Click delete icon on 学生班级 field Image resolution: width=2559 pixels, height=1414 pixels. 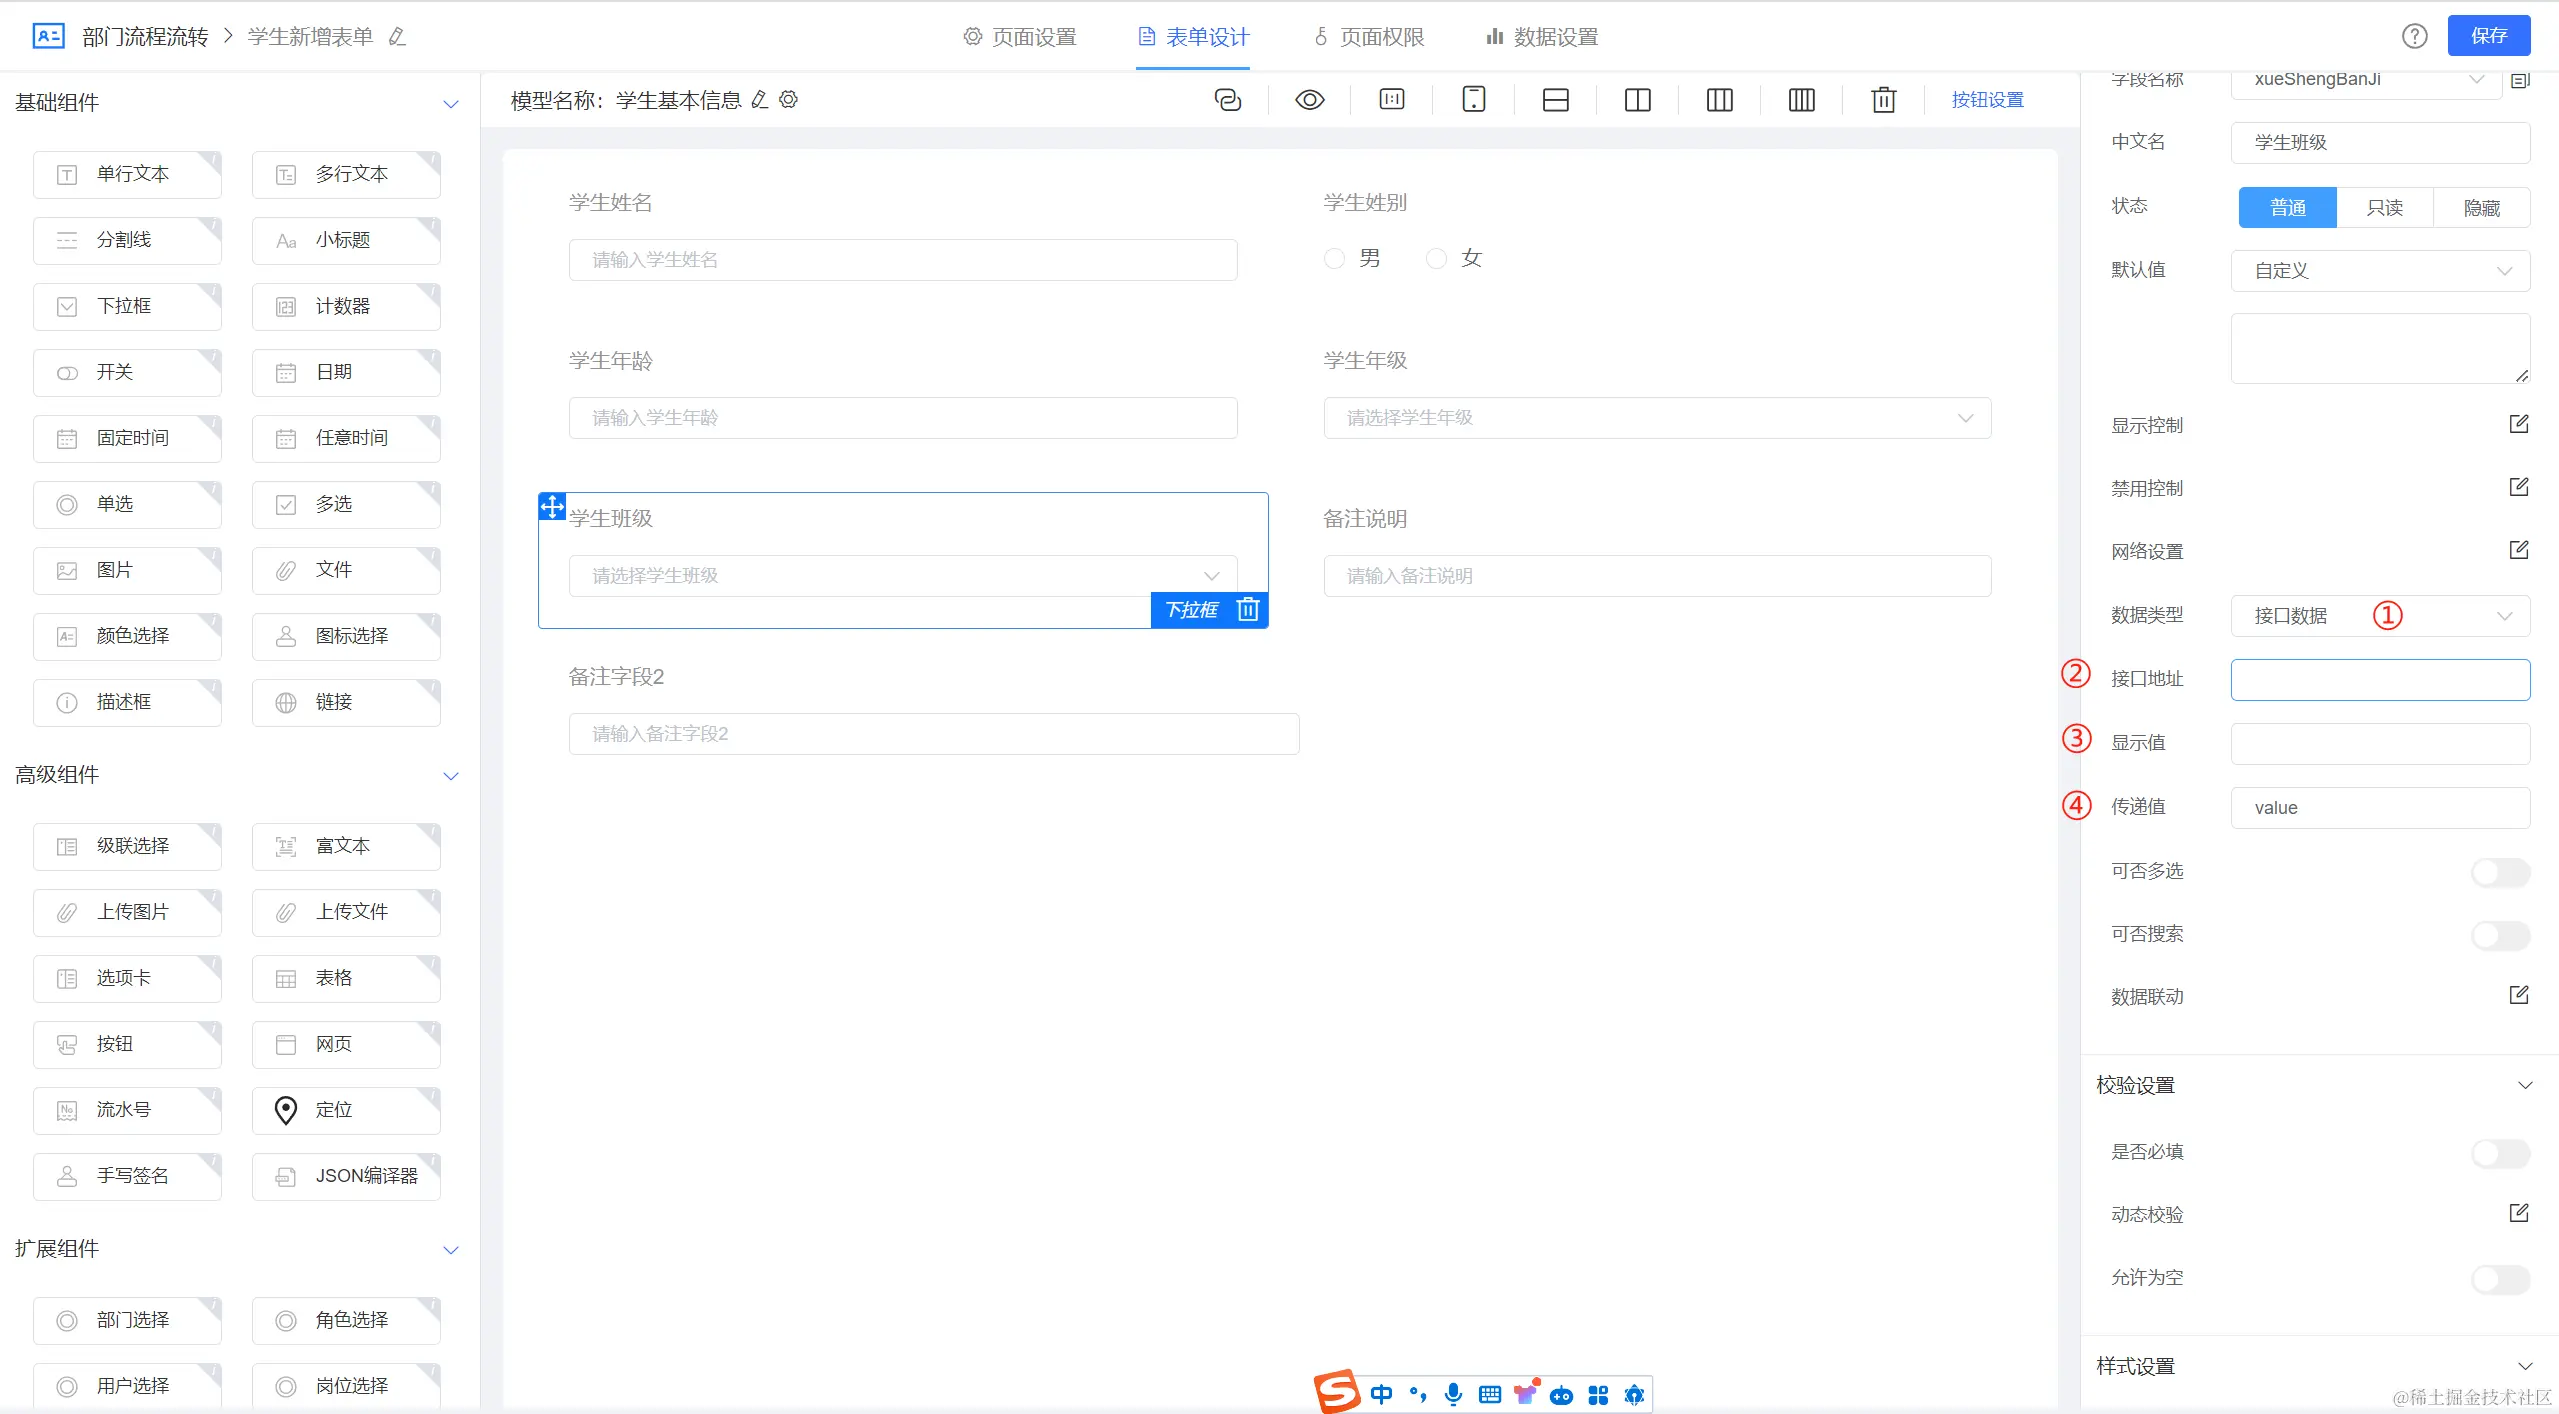point(1247,609)
